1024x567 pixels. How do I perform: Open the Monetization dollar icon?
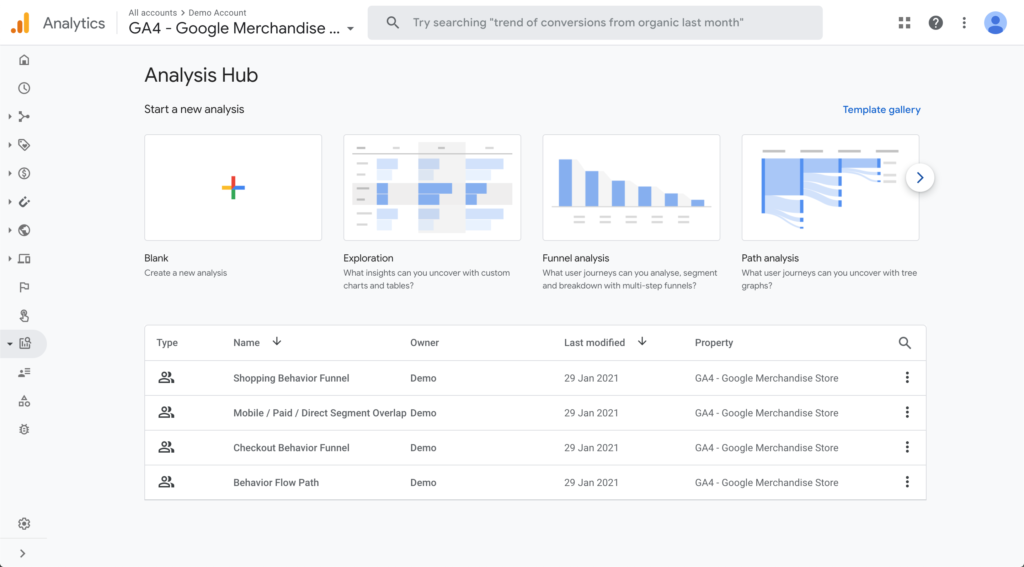[24, 173]
